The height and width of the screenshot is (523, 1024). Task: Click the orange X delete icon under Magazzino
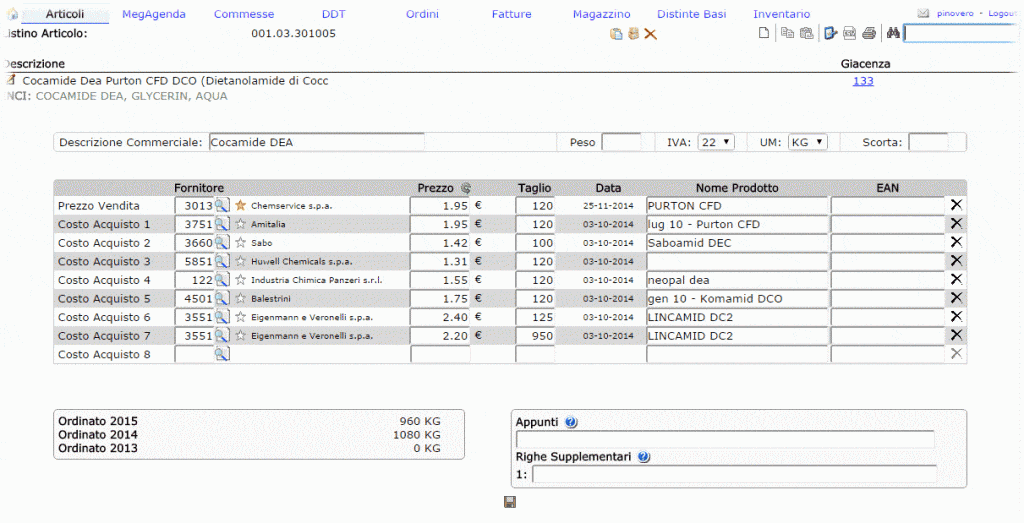(650, 34)
